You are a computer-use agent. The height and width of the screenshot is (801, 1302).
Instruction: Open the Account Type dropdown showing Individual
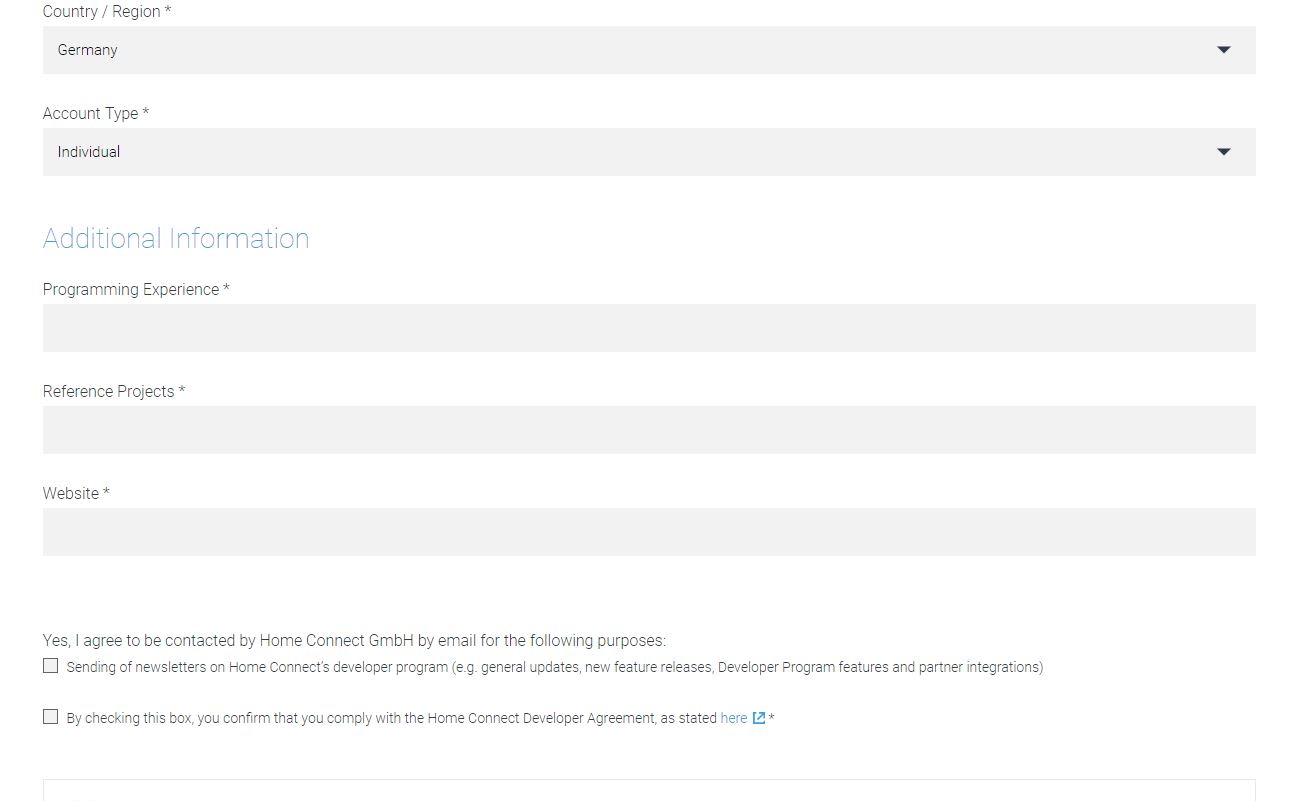[649, 152]
